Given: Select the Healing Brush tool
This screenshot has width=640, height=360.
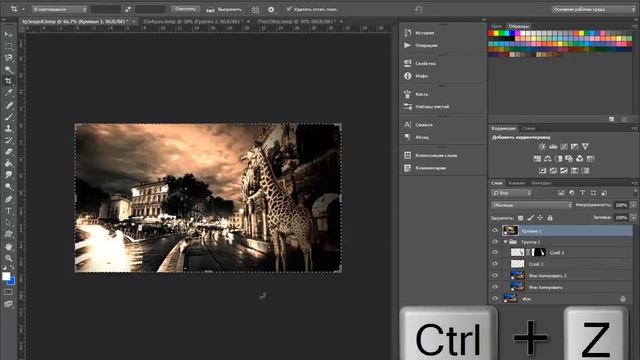Looking at the screenshot, I should (9, 105).
